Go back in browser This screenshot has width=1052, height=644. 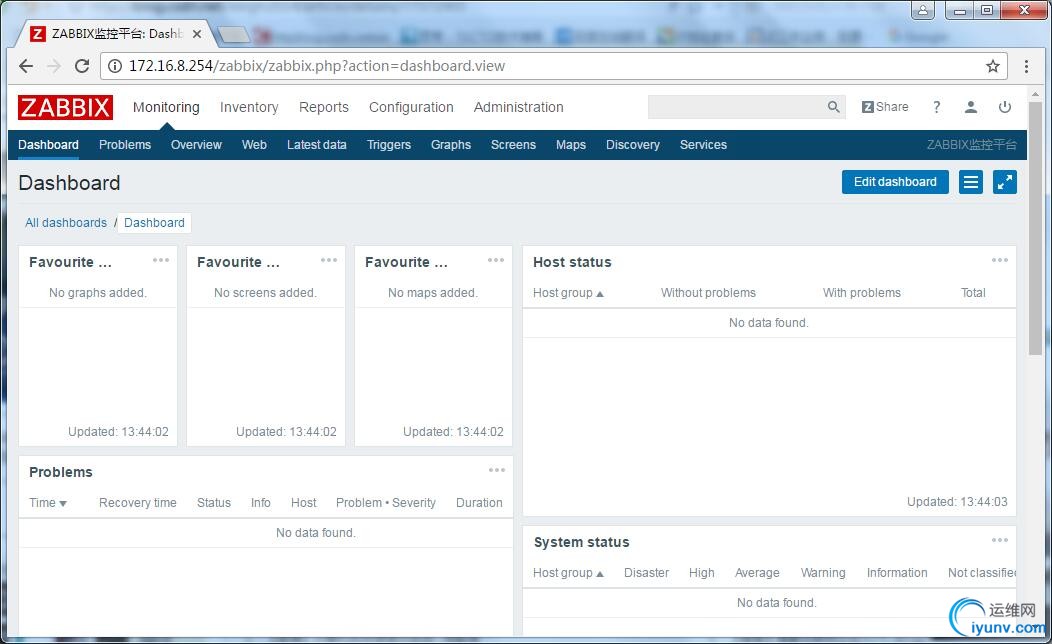click(25, 66)
